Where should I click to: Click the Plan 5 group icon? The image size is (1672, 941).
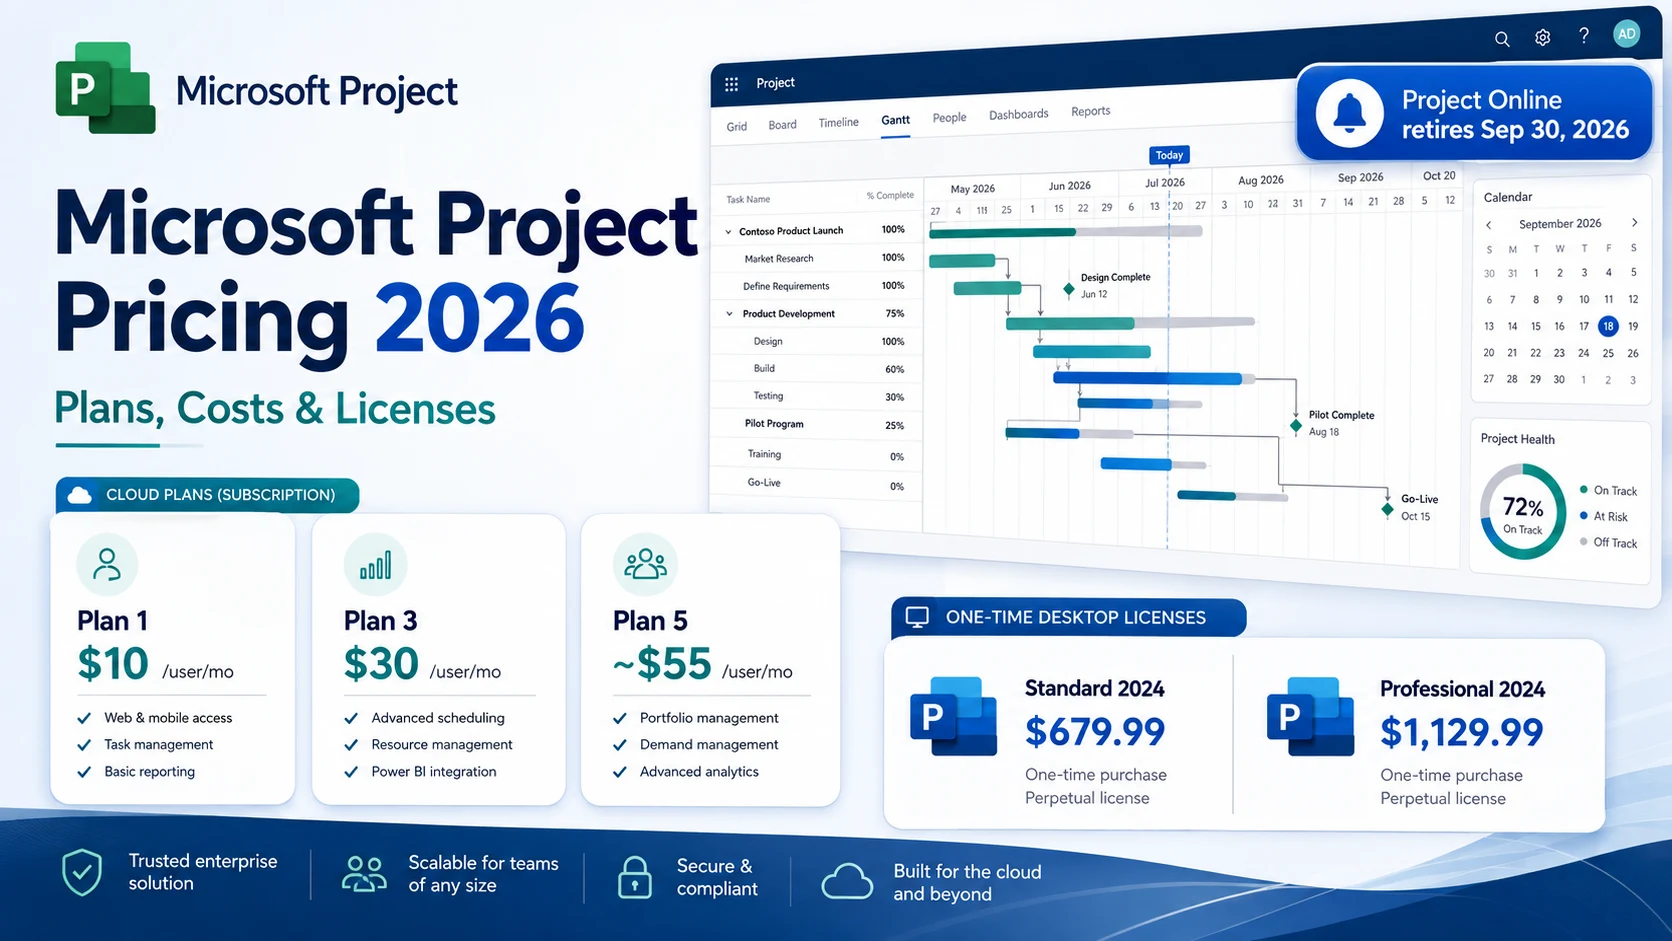pos(645,565)
